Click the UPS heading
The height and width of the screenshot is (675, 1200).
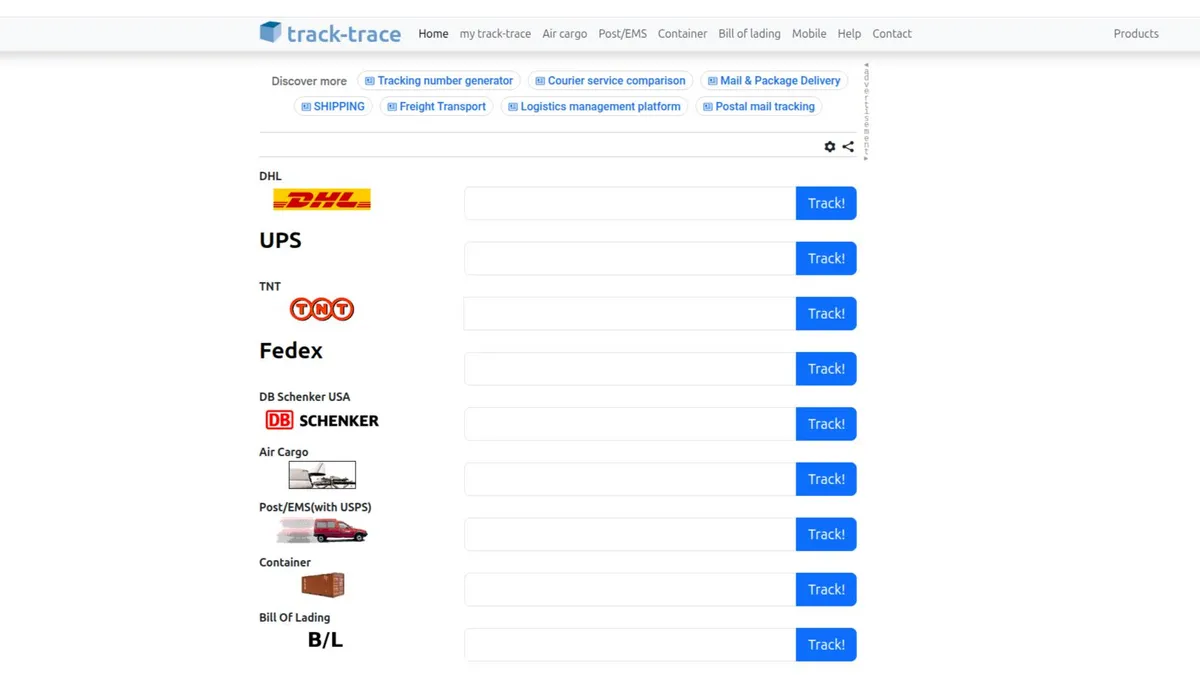click(x=280, y=240)
